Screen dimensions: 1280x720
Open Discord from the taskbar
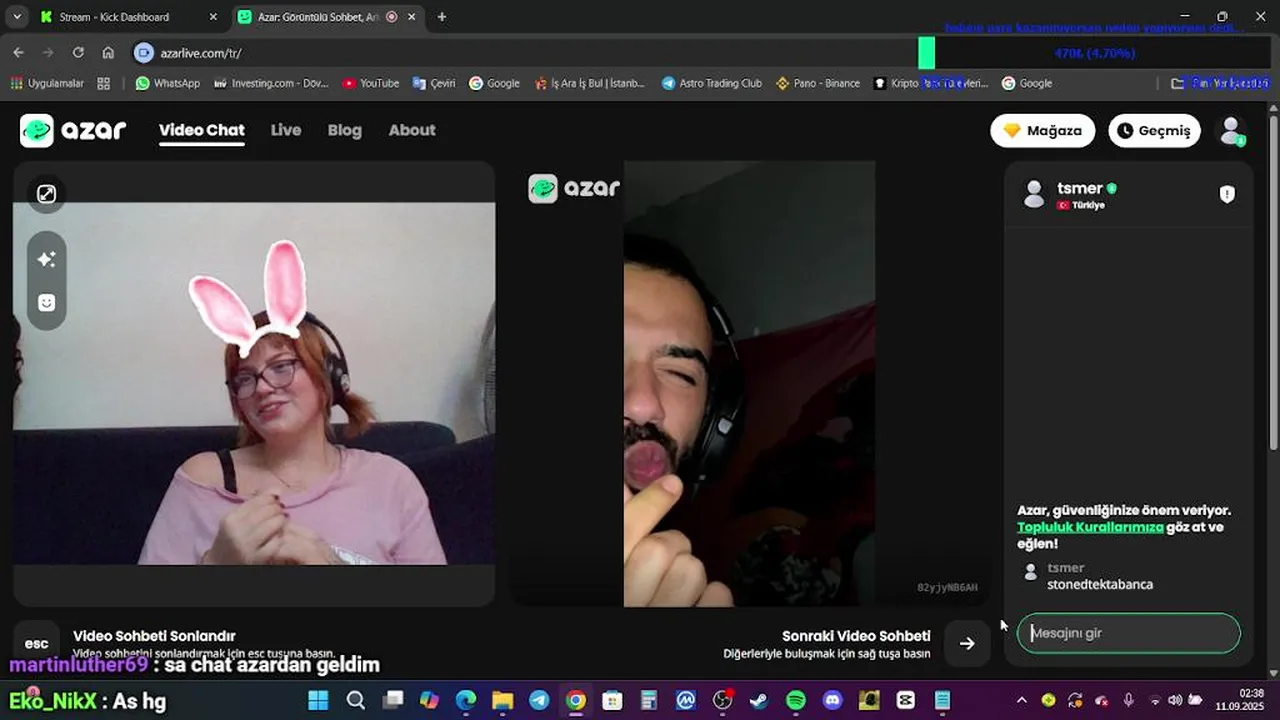click(x=832, y=700)
